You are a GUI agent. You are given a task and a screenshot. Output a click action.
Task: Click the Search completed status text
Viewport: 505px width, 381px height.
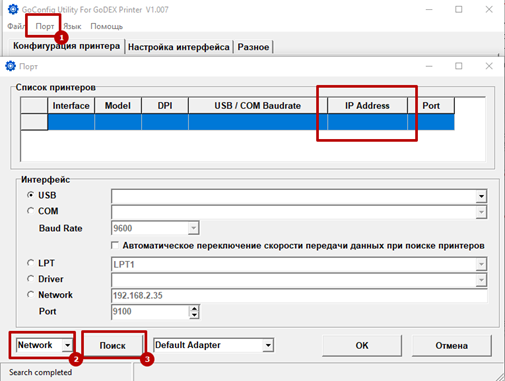40,372
